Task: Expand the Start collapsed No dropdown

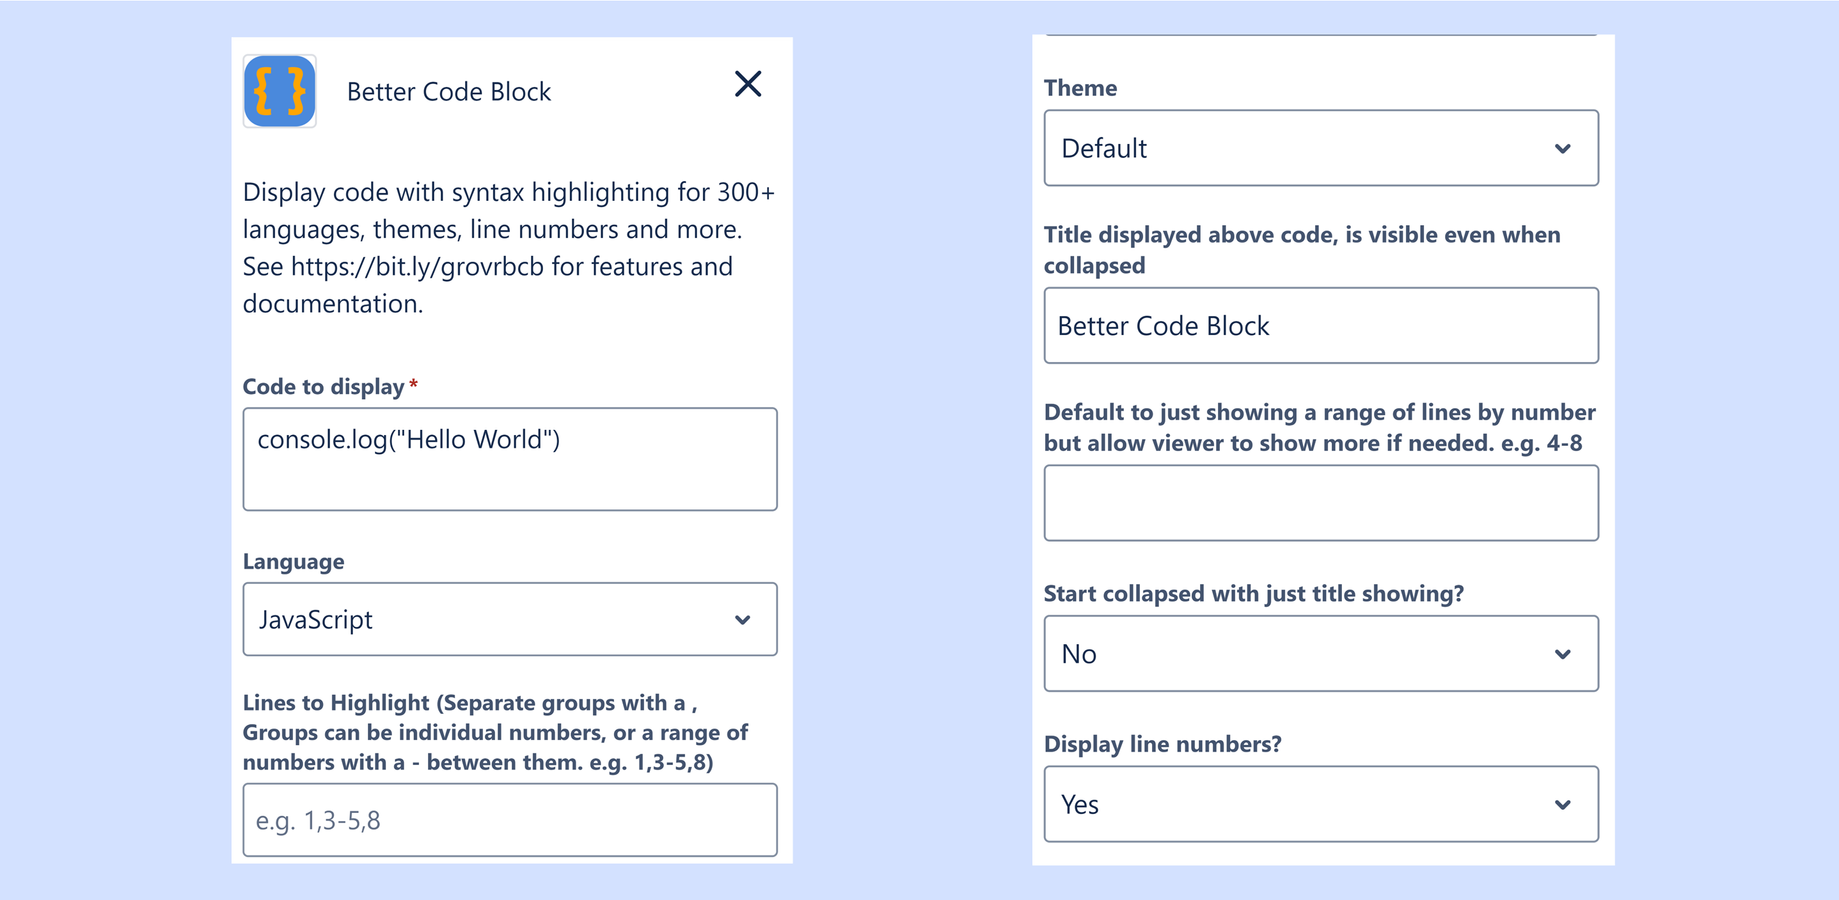Action: pos(1321,653)
